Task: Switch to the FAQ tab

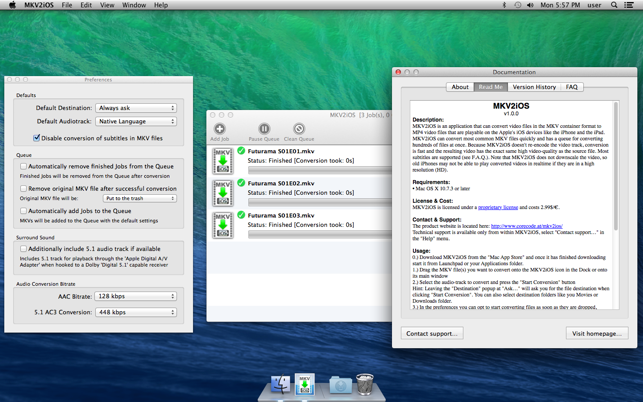Action: [572, 87]
